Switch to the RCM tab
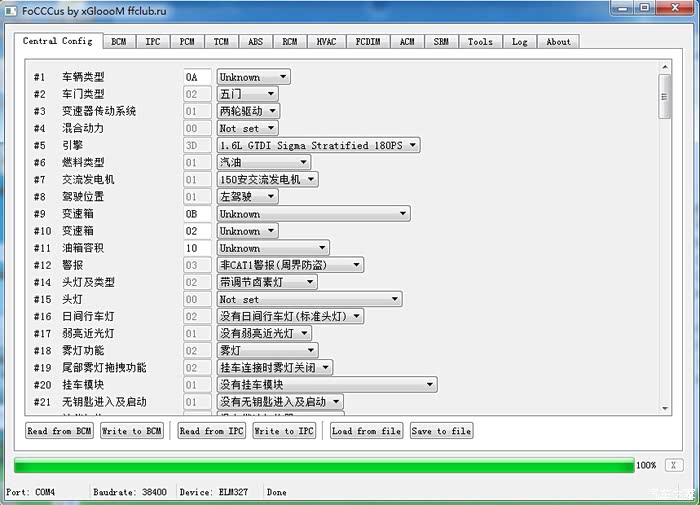Viewport: 700px width, 505px height. tap(290, 42)
